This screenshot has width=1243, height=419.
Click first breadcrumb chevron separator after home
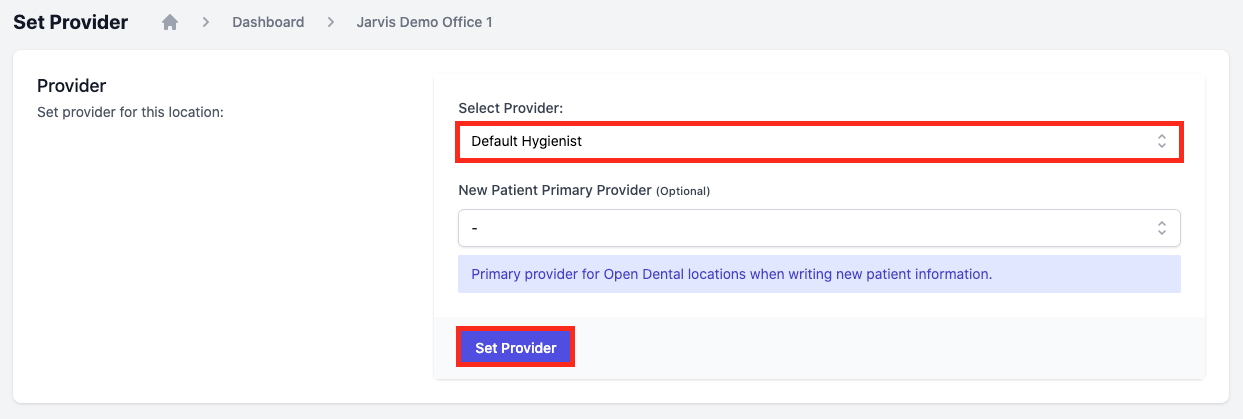coord(205,22)
